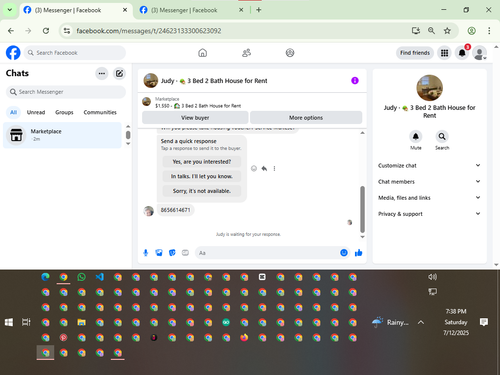
Task: Choose a sticker icon in composer
Action: 172,253
